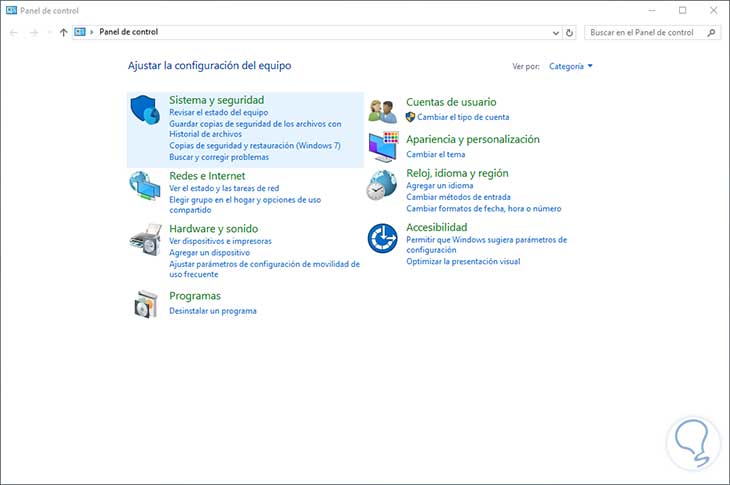Go up one level with up arrow
The image size is (730, 485).
point(63,32)
